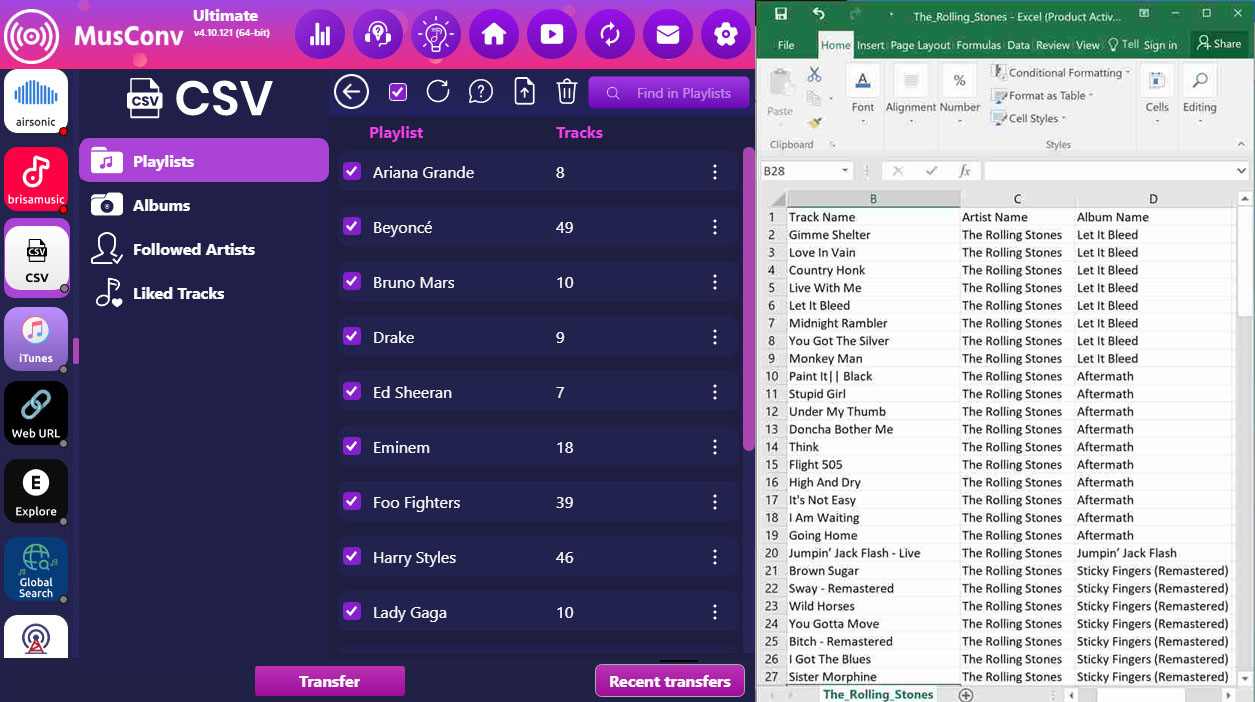Click the refresh icon in CSV toolbar

pos(438,92)
